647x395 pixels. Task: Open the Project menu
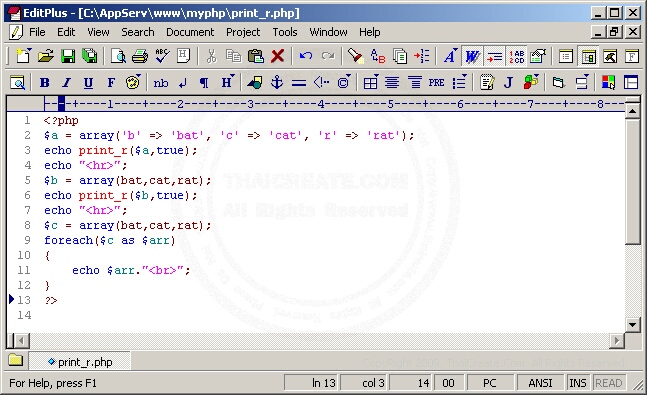point(243,32)
